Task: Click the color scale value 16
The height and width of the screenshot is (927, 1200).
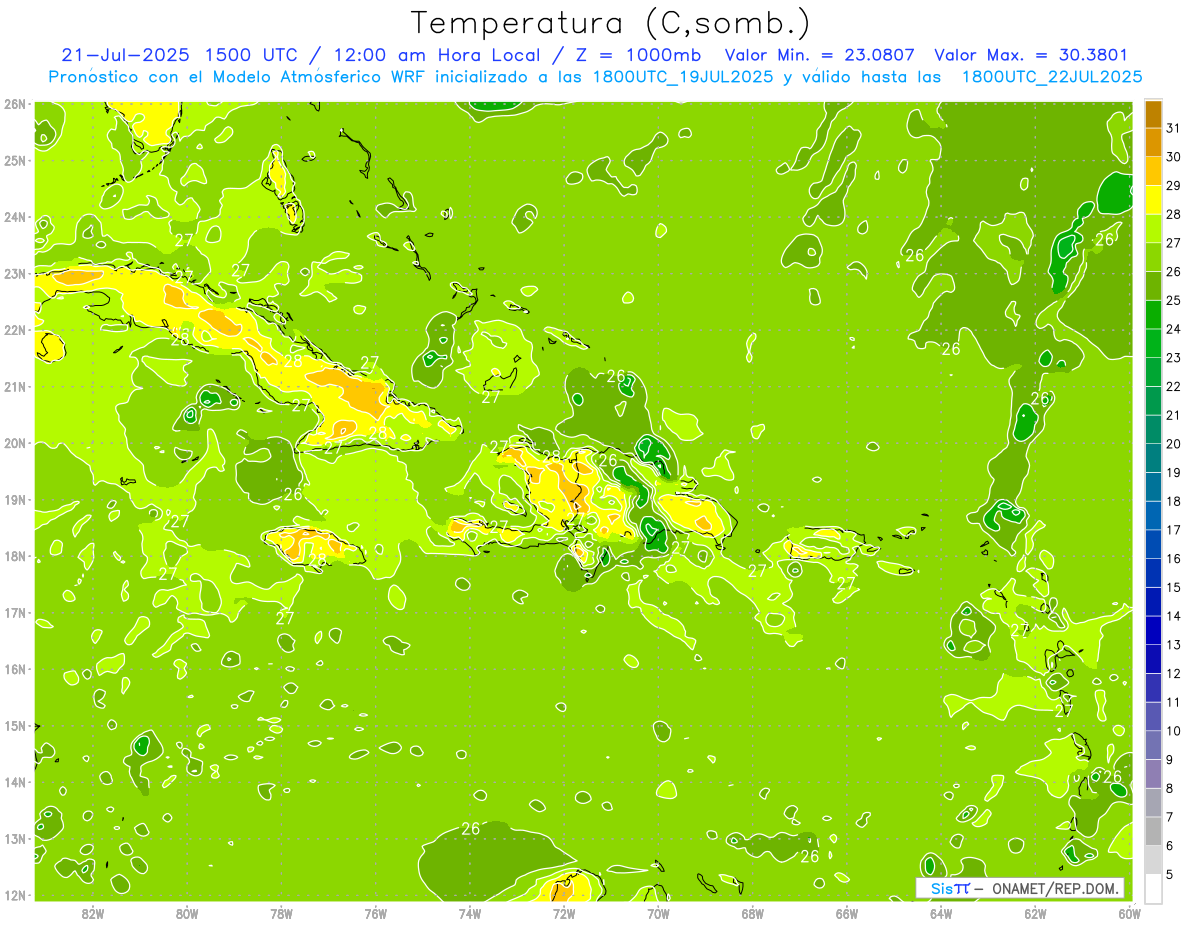Action: click(1174, 559)
